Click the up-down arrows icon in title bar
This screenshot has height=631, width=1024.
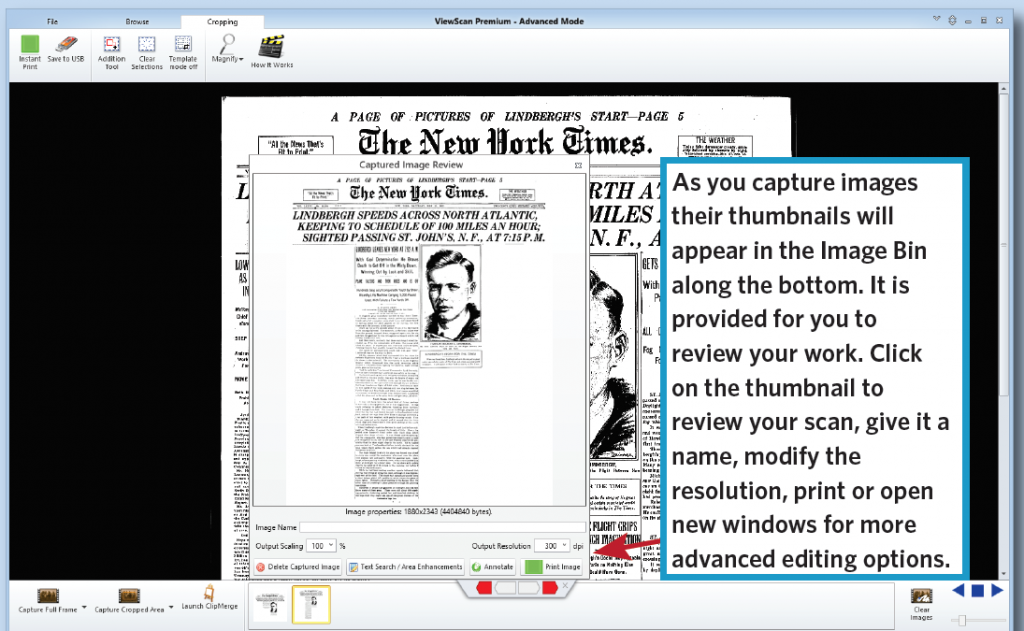pyautogui.click(x=953, y=20)
